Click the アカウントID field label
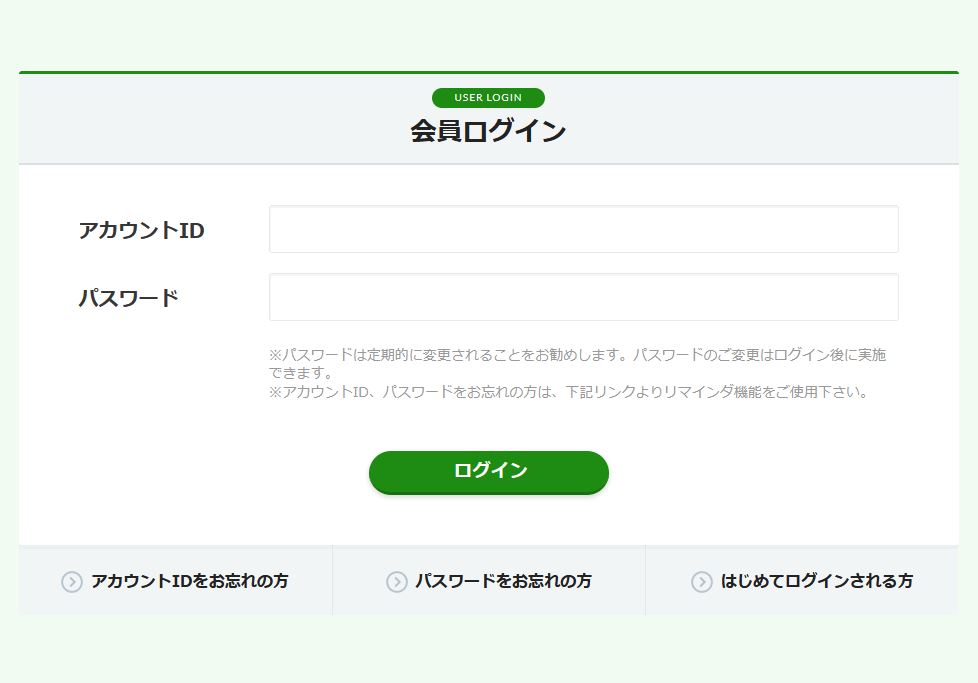Image resolution: width=978 pixels, height=683 pixels. [142, 230]
